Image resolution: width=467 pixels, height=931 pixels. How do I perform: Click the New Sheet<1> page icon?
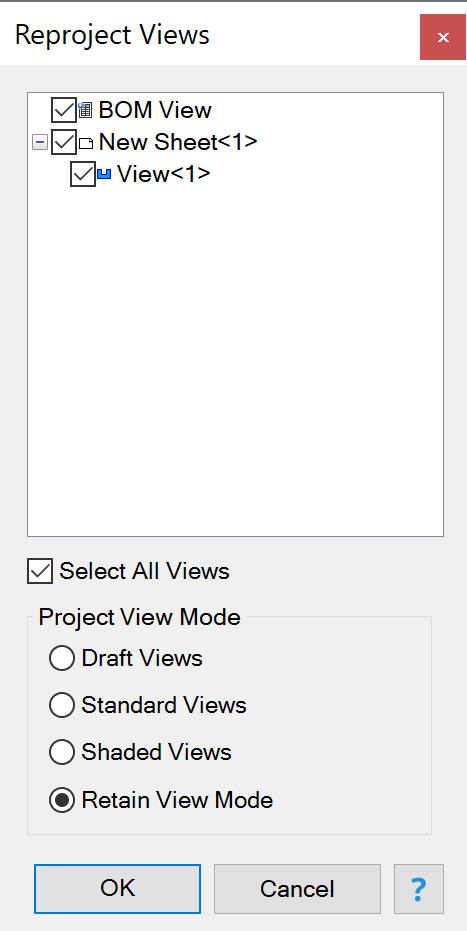(86, 143)
